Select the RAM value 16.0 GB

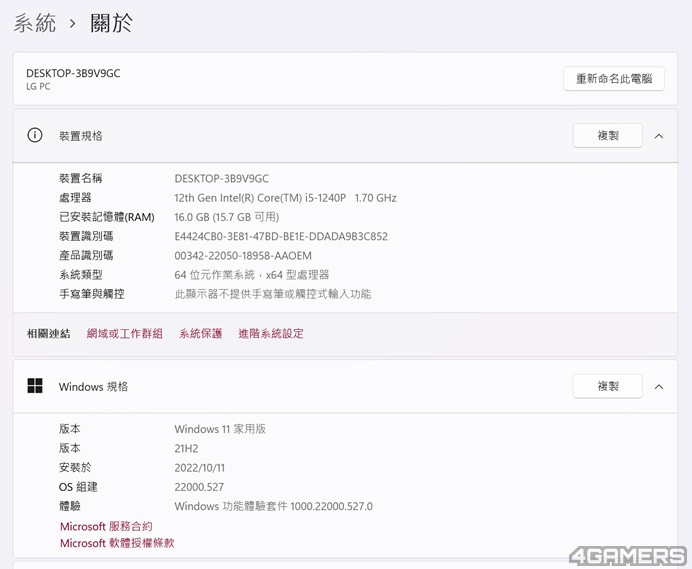point(227,217)
